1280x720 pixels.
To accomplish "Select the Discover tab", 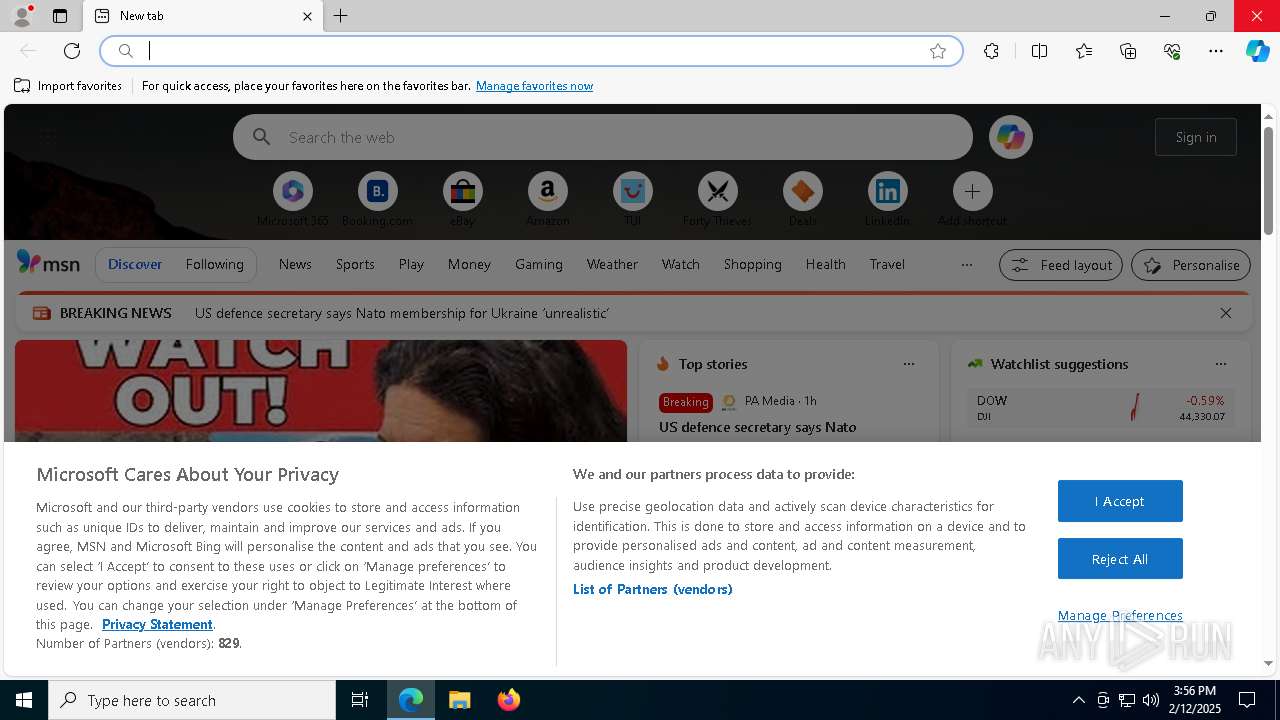I will 135,264.
